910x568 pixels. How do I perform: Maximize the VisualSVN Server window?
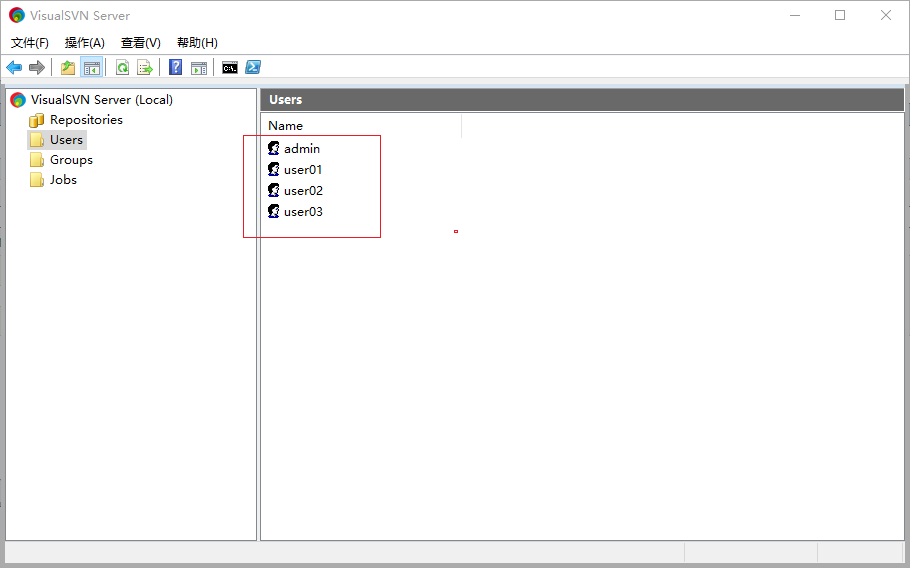tap(840, 16)
